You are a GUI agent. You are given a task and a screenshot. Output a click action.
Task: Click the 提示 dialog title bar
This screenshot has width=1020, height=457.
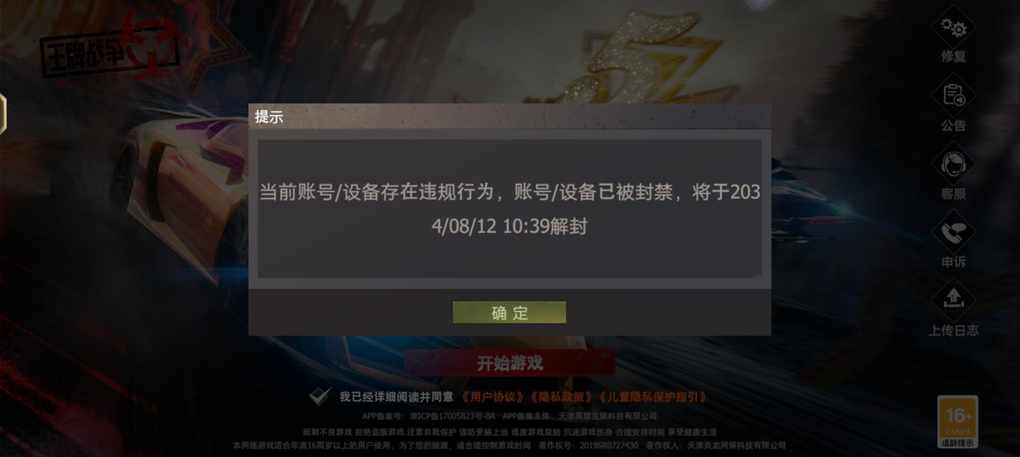[x=509, y=117]
